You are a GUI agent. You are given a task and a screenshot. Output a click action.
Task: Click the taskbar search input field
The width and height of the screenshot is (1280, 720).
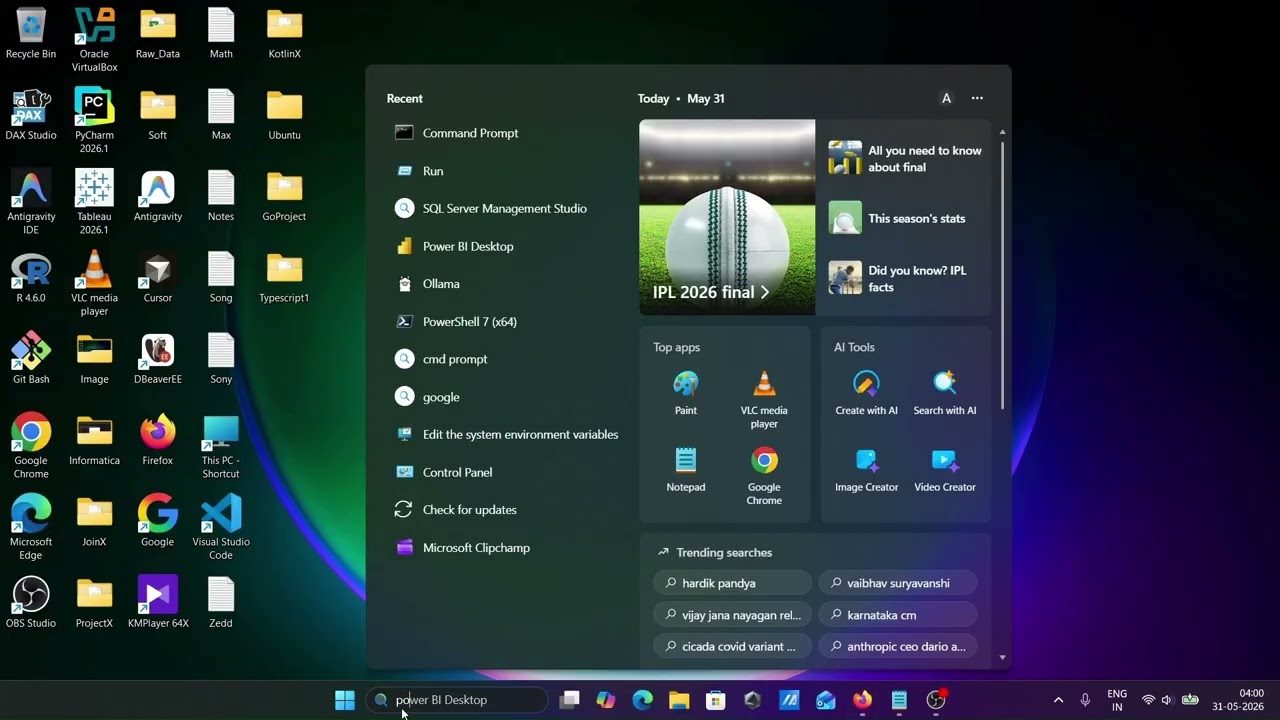tap(458, 700)
